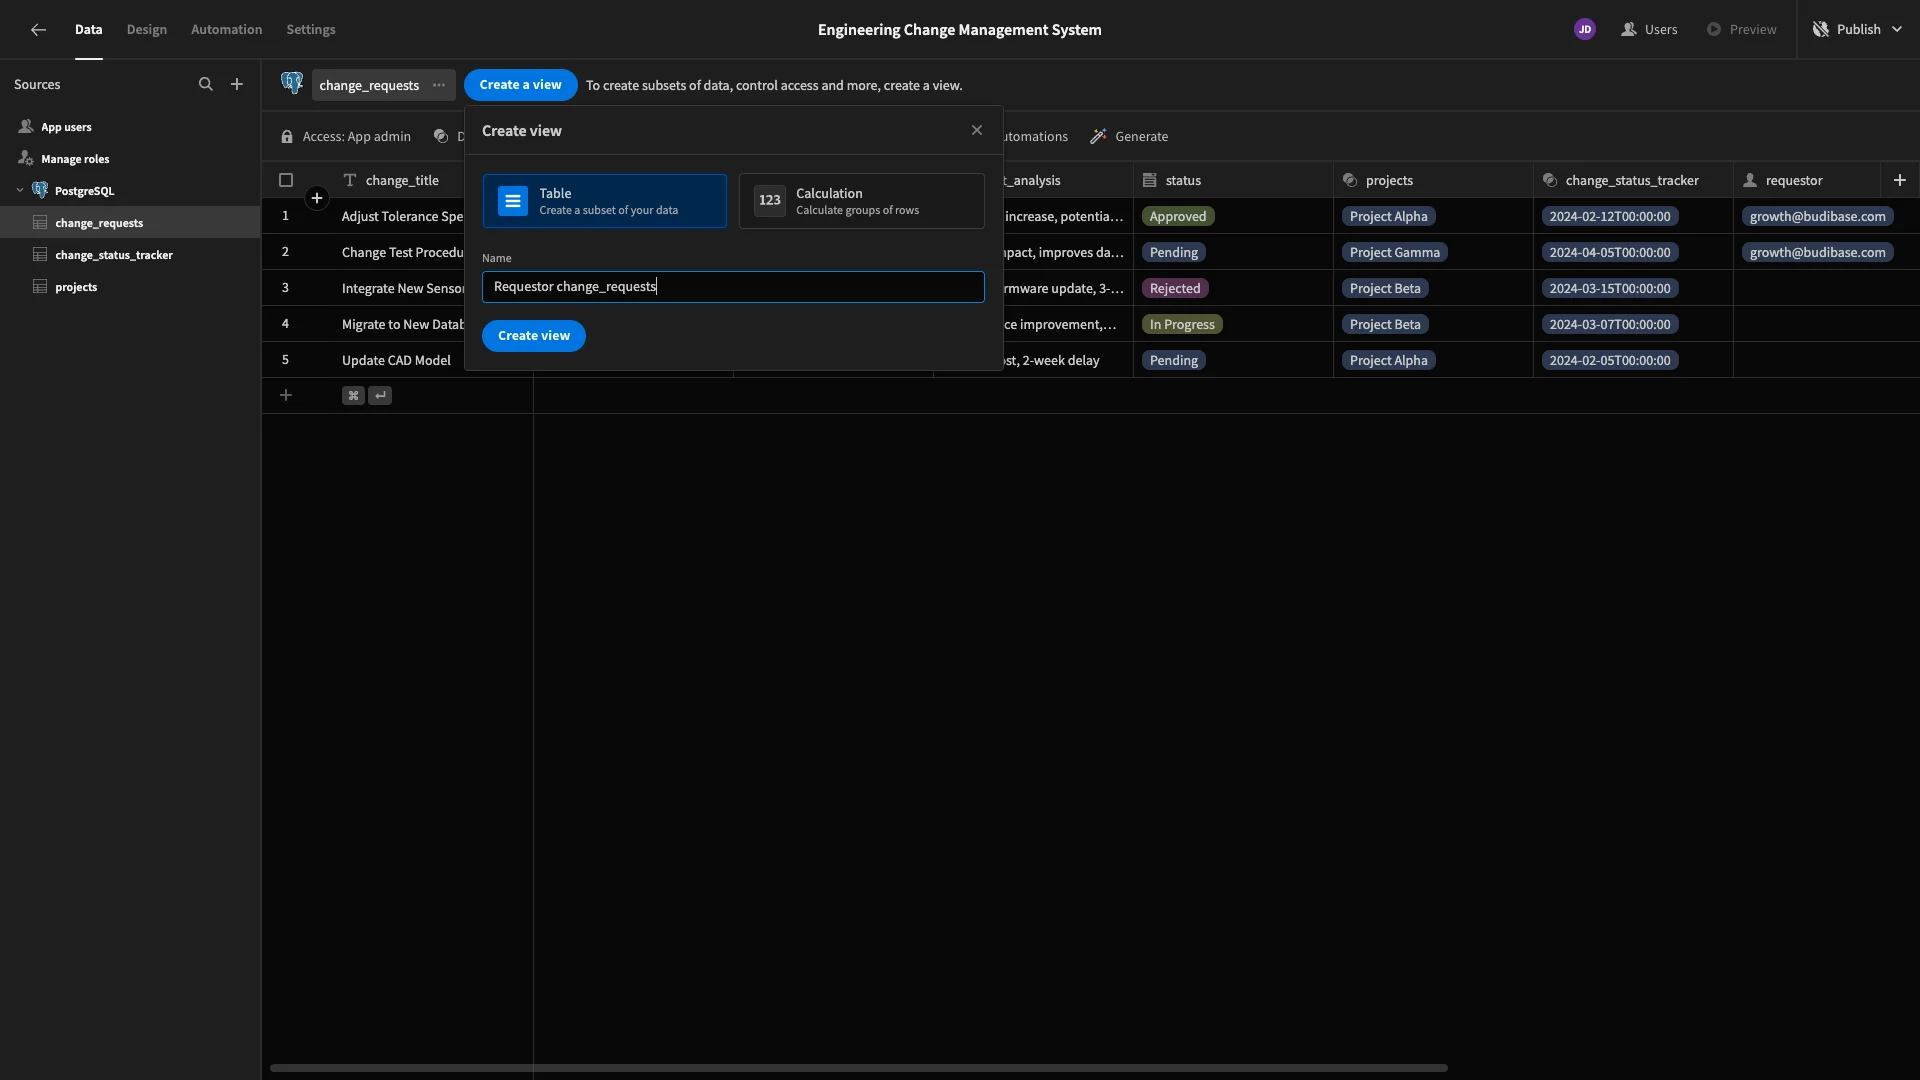Add a new source with plus icon

pos(237,85)
